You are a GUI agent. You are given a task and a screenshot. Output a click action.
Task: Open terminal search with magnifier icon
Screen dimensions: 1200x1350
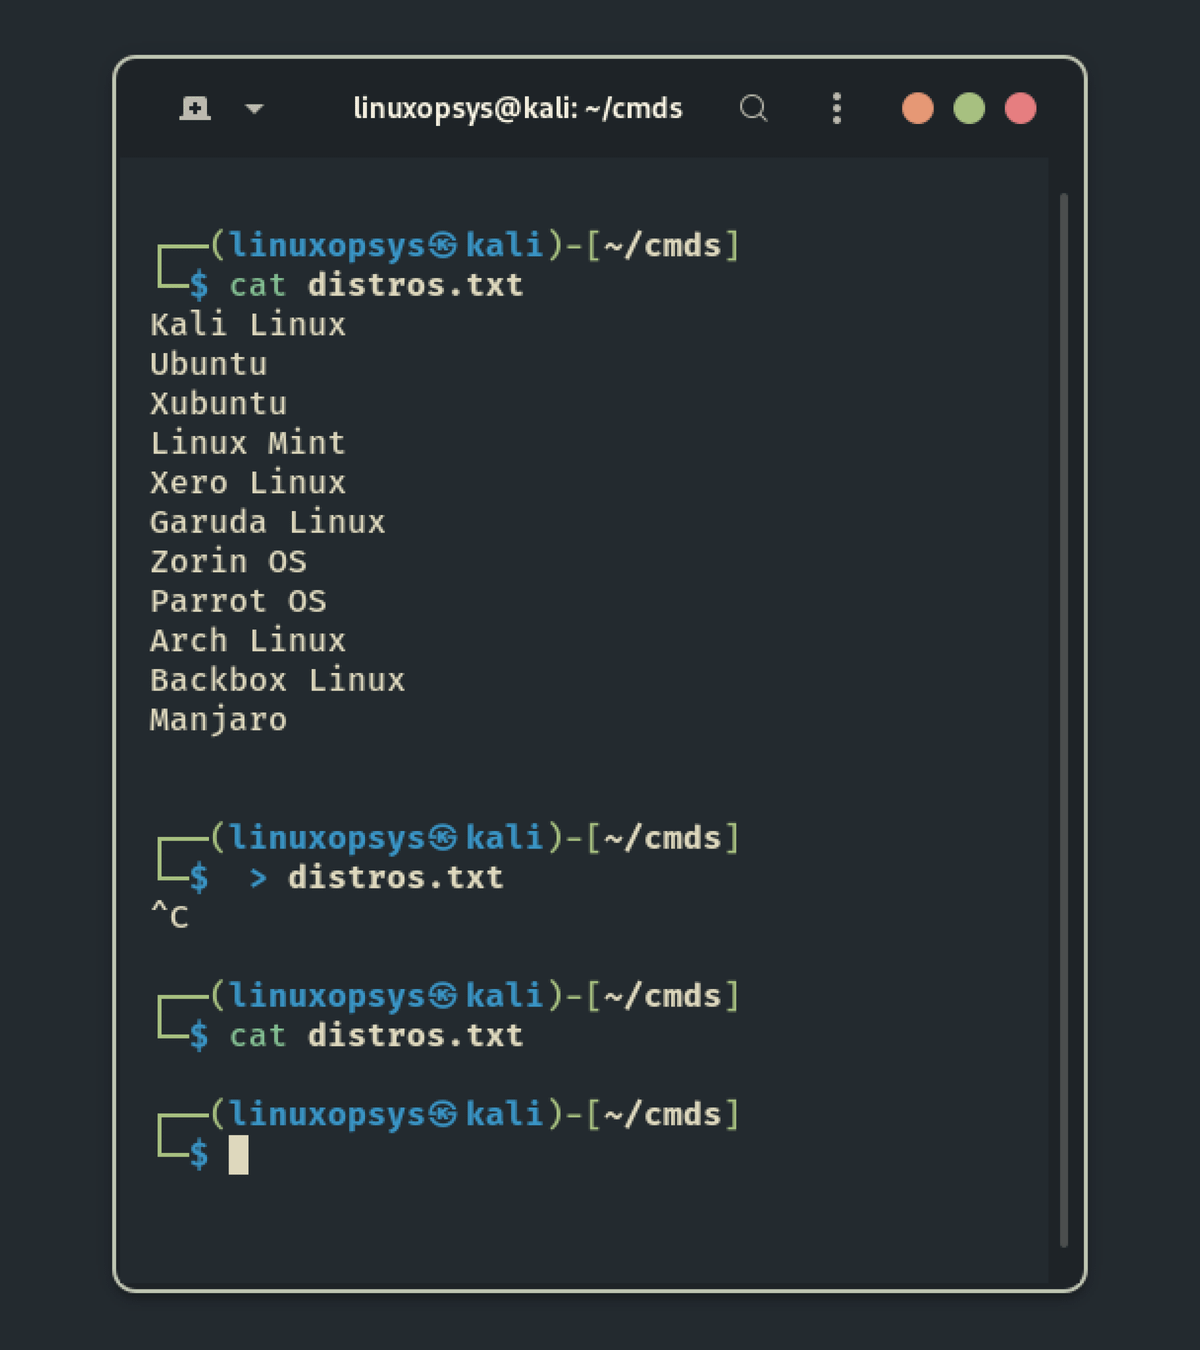753,108
